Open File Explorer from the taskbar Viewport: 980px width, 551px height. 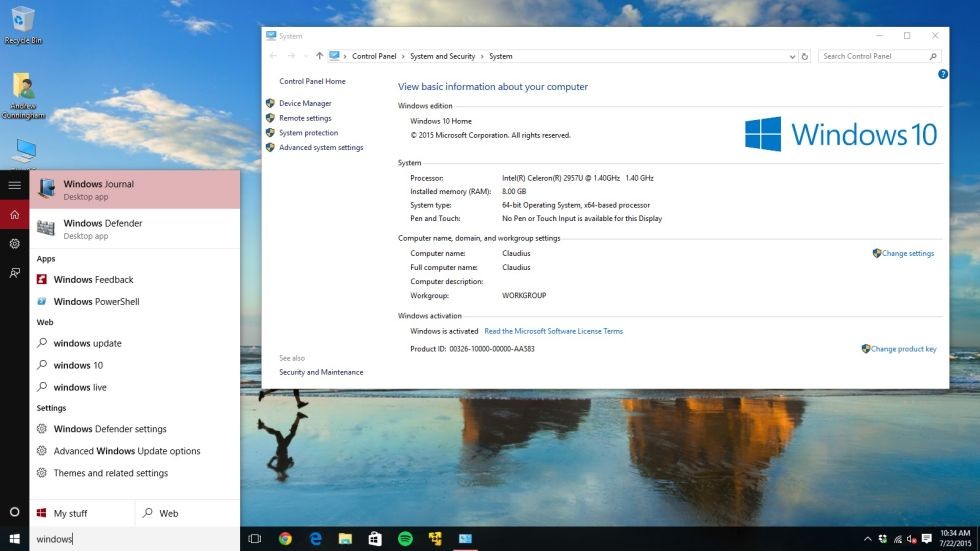click(345, 539)
